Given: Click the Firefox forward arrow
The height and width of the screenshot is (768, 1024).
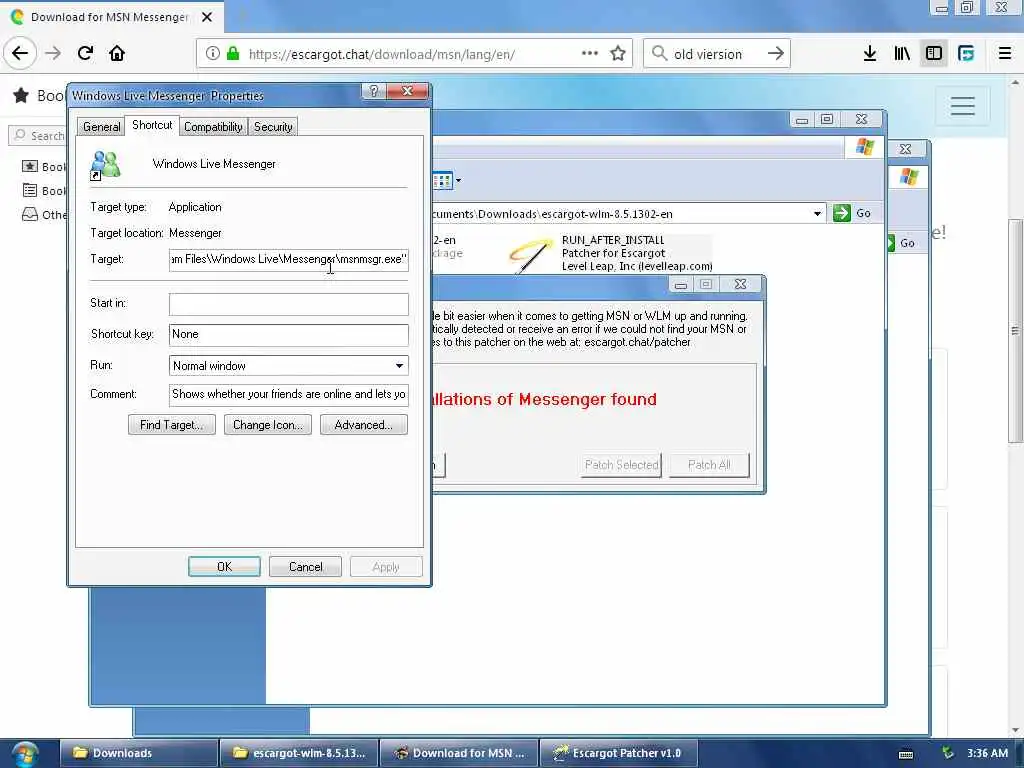Looking at the screenshot, I should point(53,53).
